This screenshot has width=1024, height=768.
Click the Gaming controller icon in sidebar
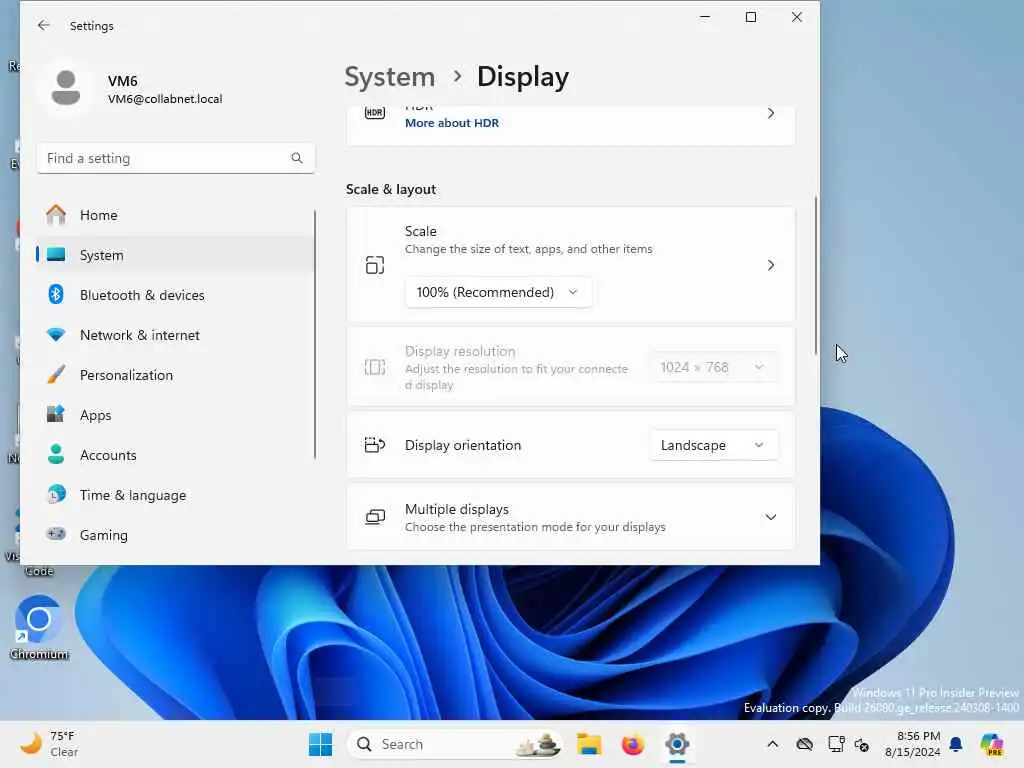click(56, 534)
